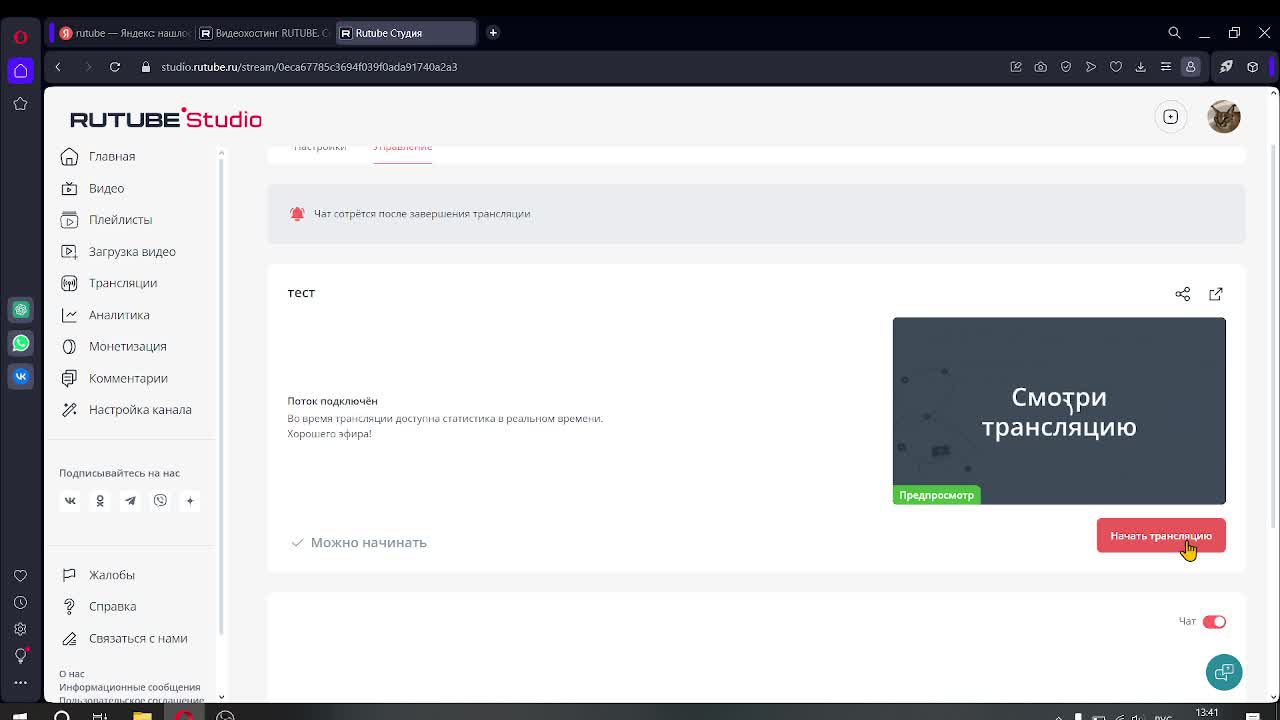
Task: Open the Viber social link icon
Action: tap(160, 501)
